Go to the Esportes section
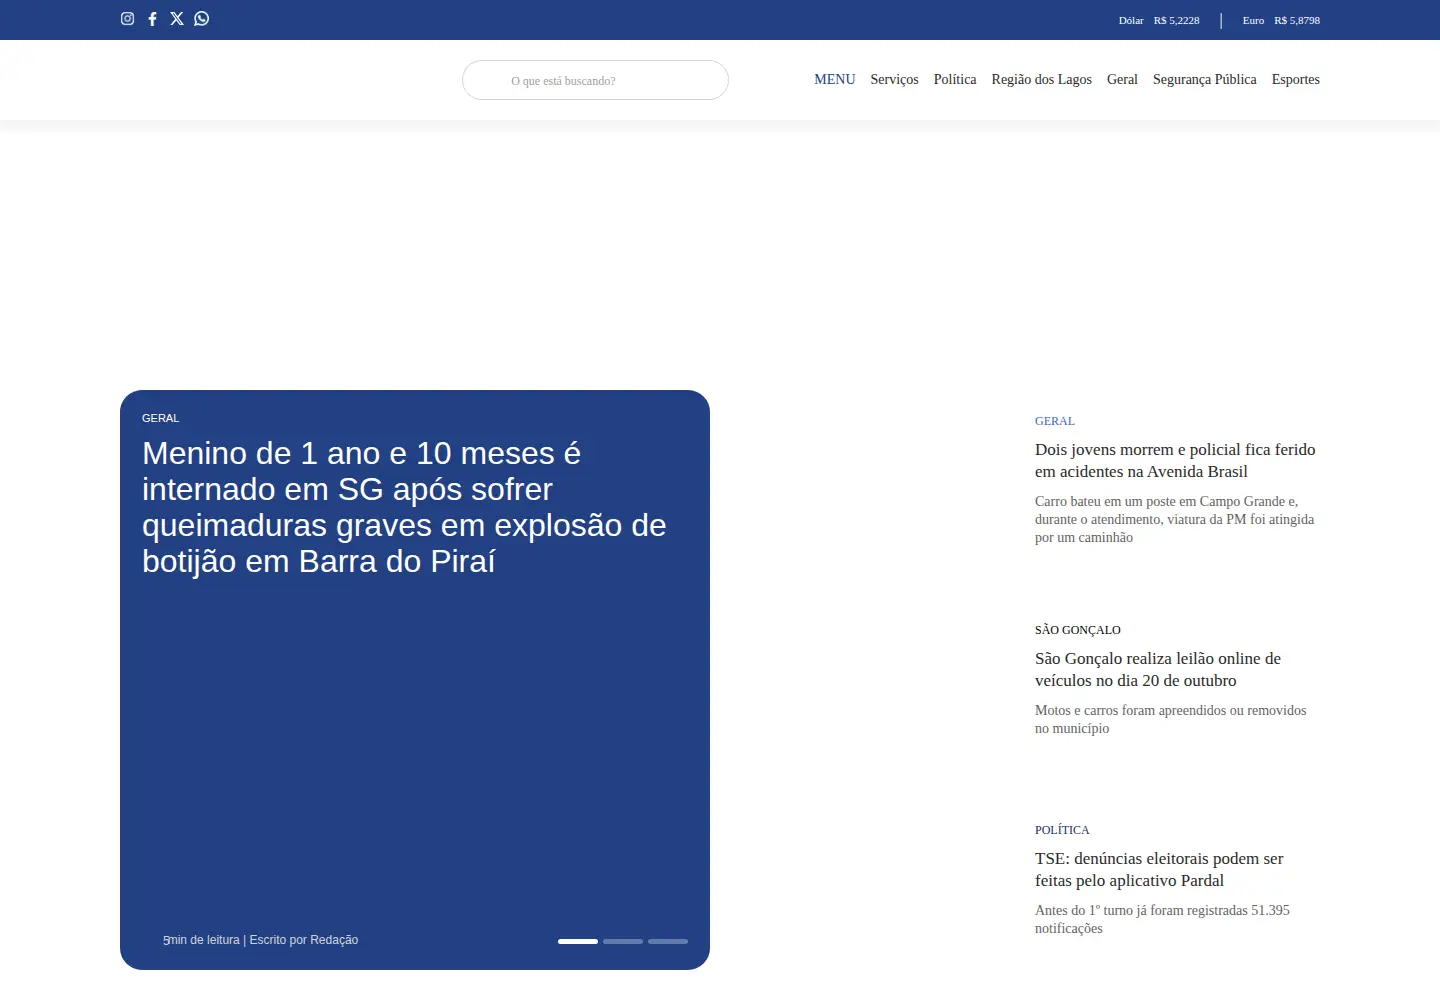Screen dimensions: 1440x1000 (1295, 79)
